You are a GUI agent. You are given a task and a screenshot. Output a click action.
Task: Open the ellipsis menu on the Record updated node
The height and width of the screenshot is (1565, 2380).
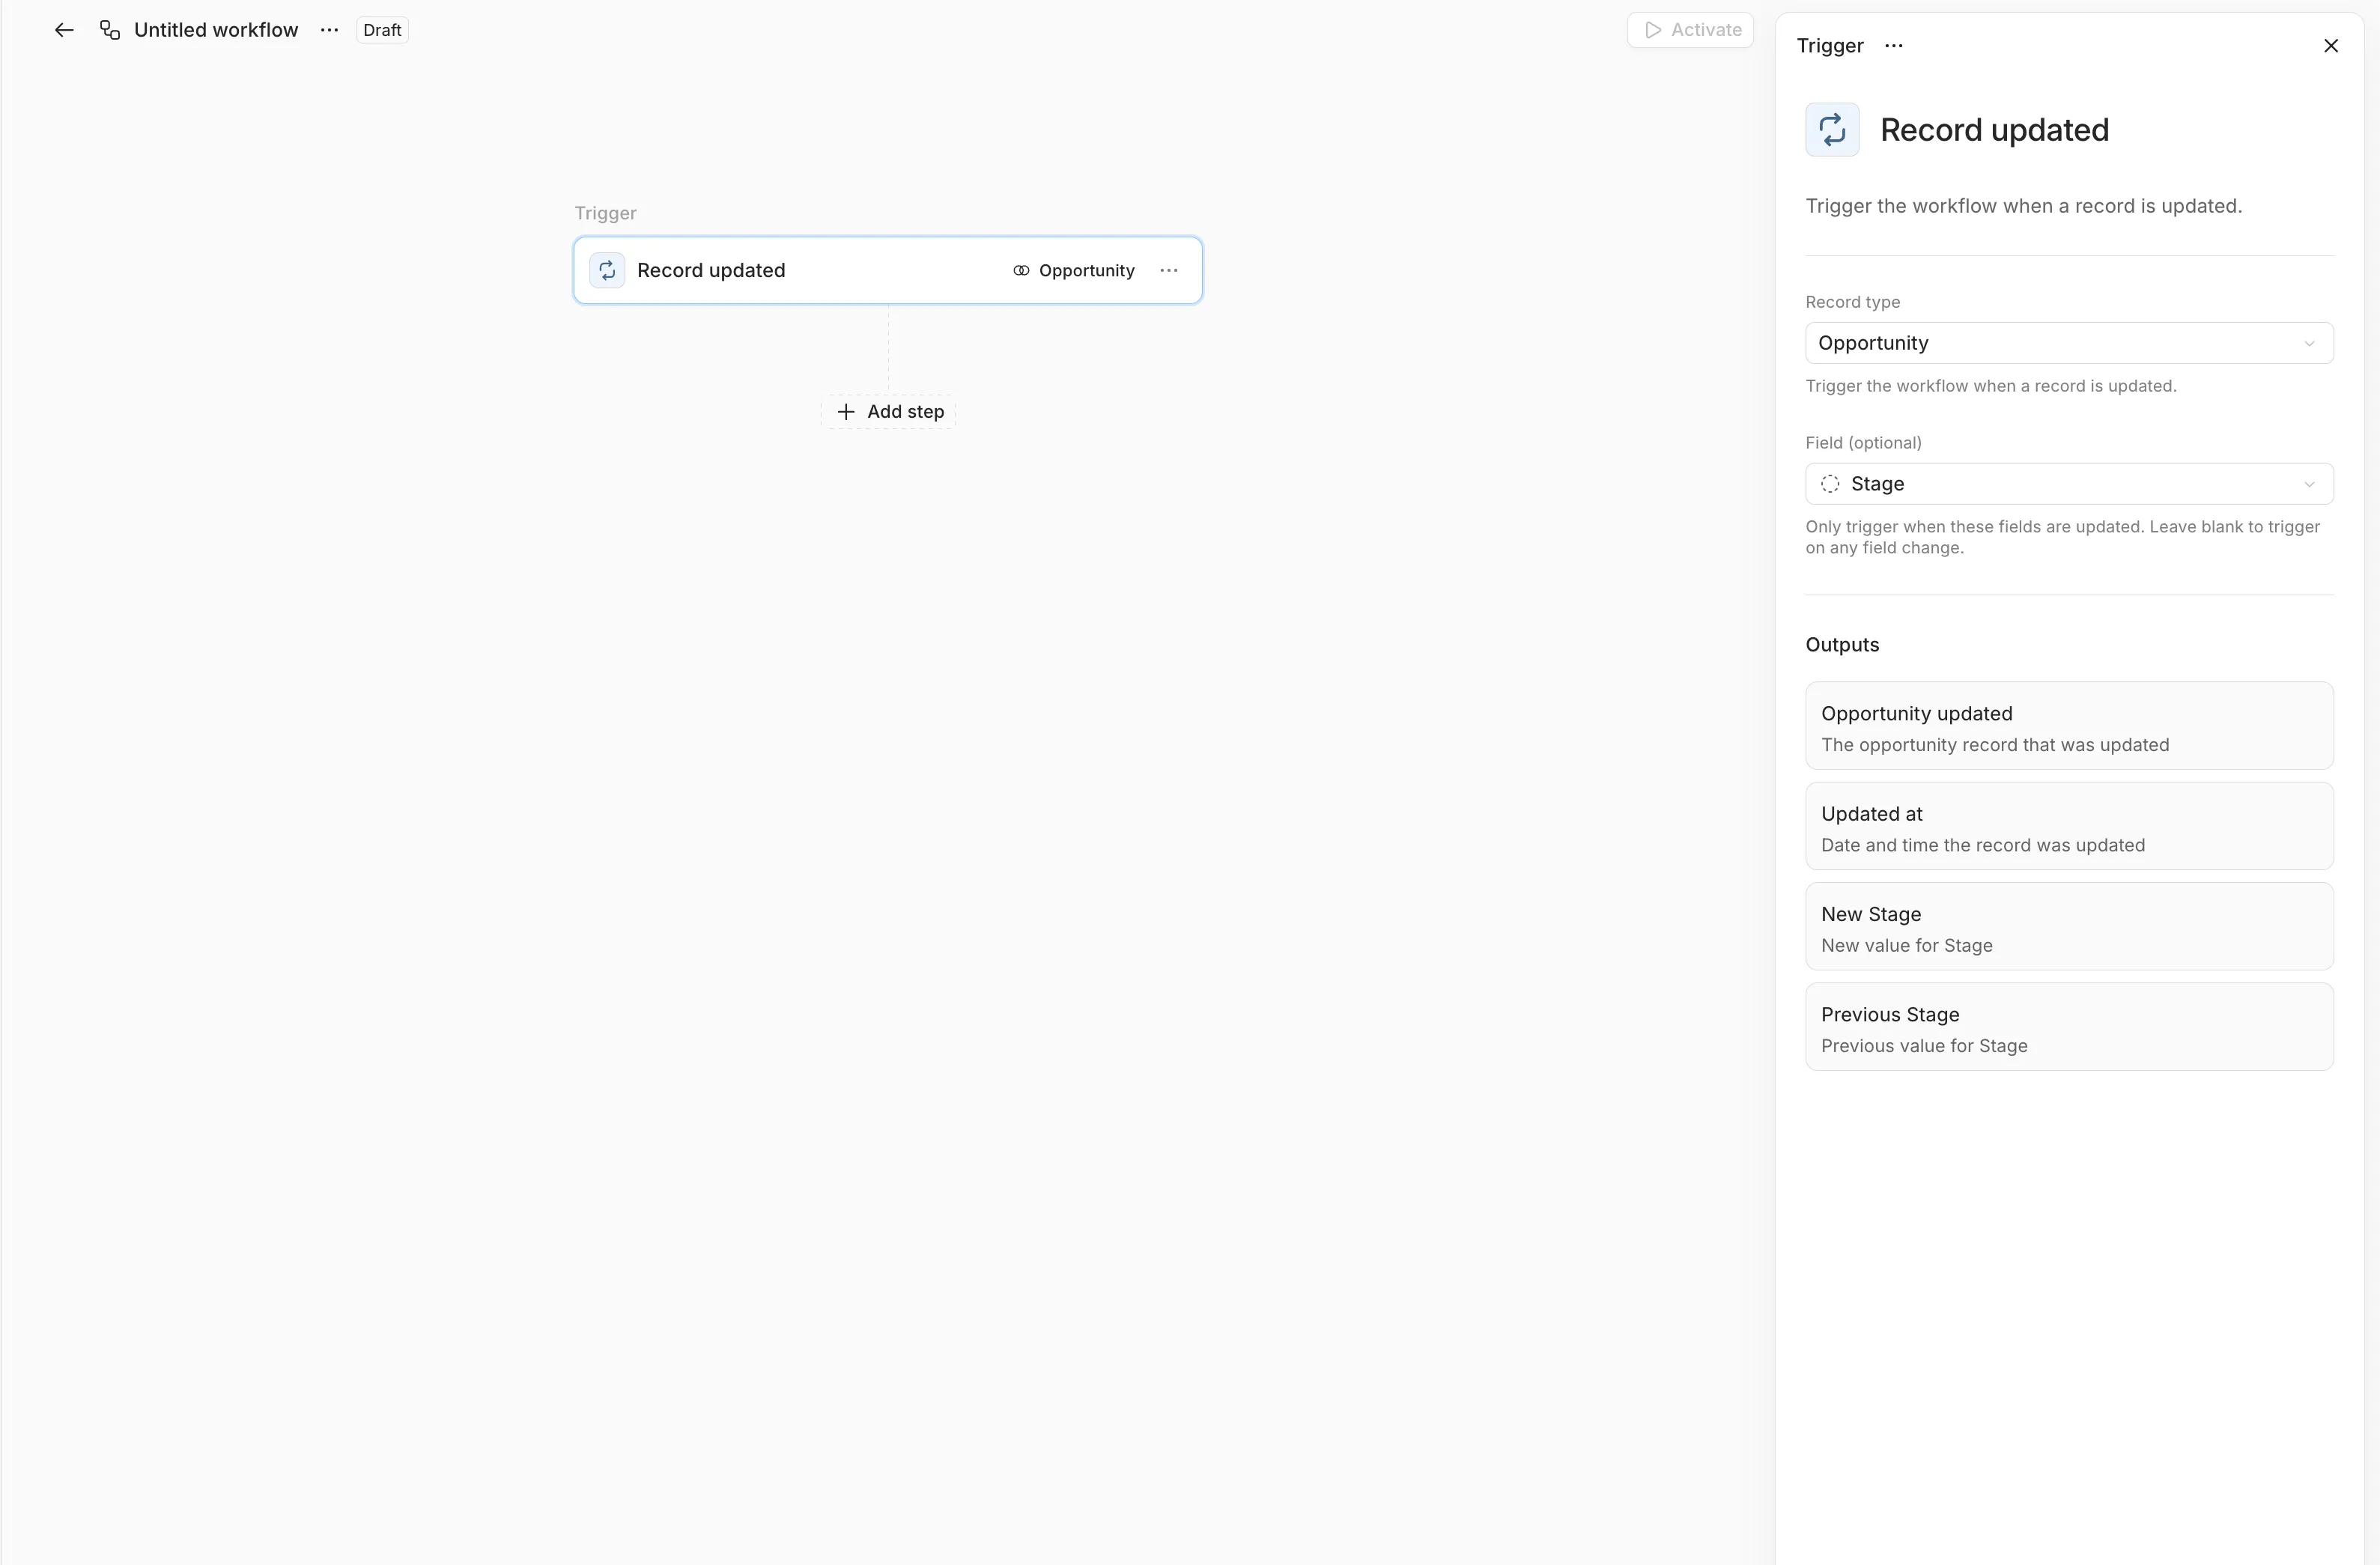point(1169,269)
